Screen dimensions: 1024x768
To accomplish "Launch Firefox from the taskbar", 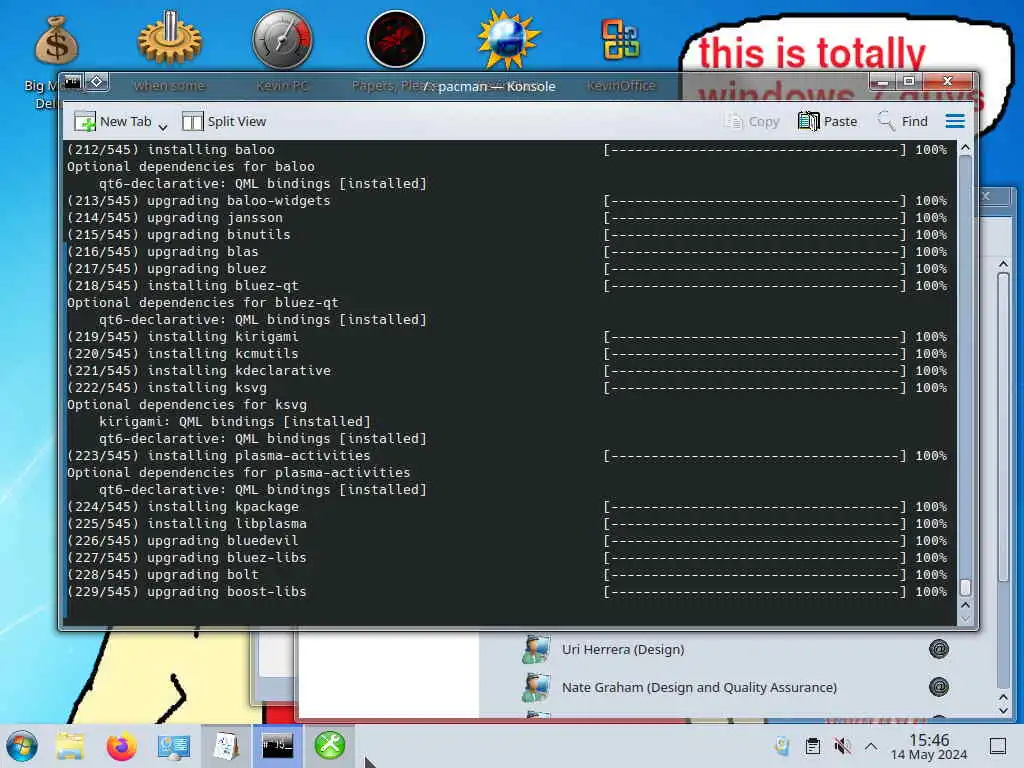I will [x=121, y=746].
